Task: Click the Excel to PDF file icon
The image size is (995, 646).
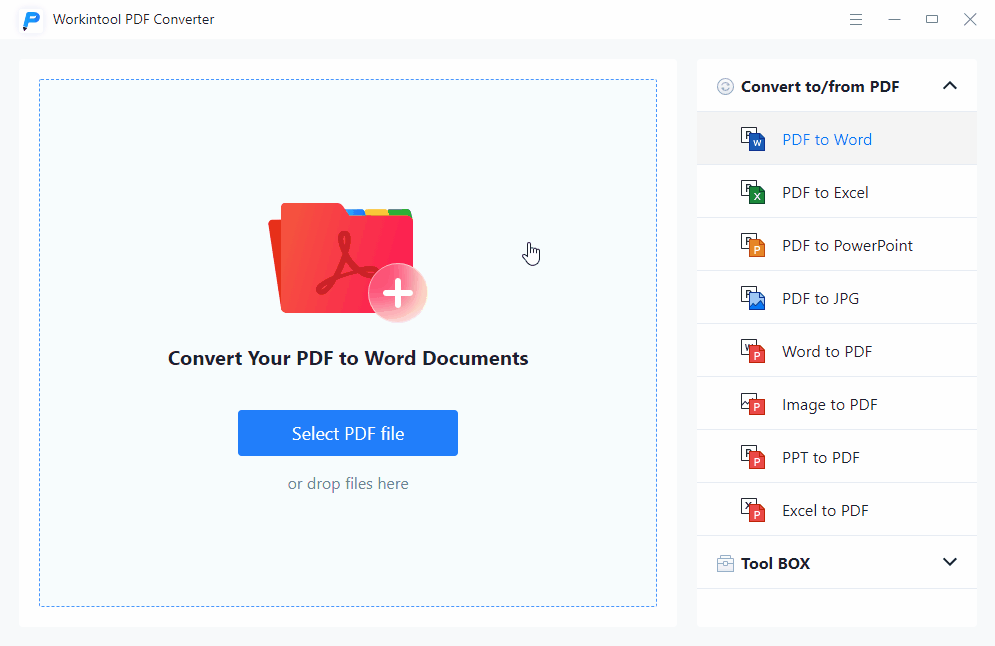Action: point(753,510)
